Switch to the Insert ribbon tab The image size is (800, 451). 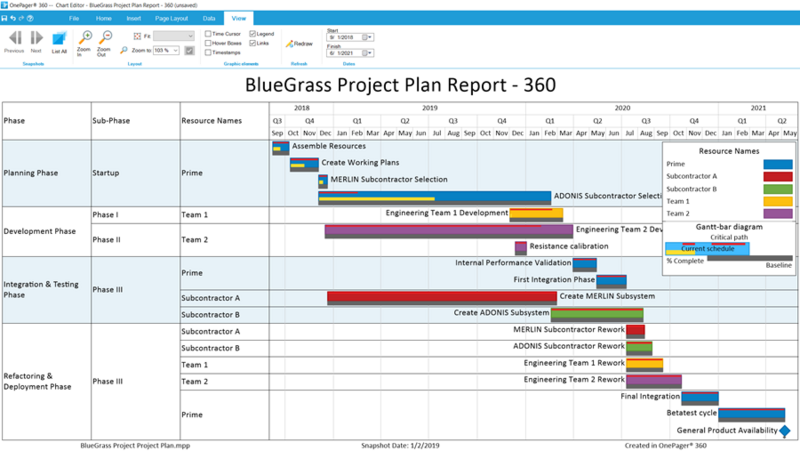tap(134, 18)
